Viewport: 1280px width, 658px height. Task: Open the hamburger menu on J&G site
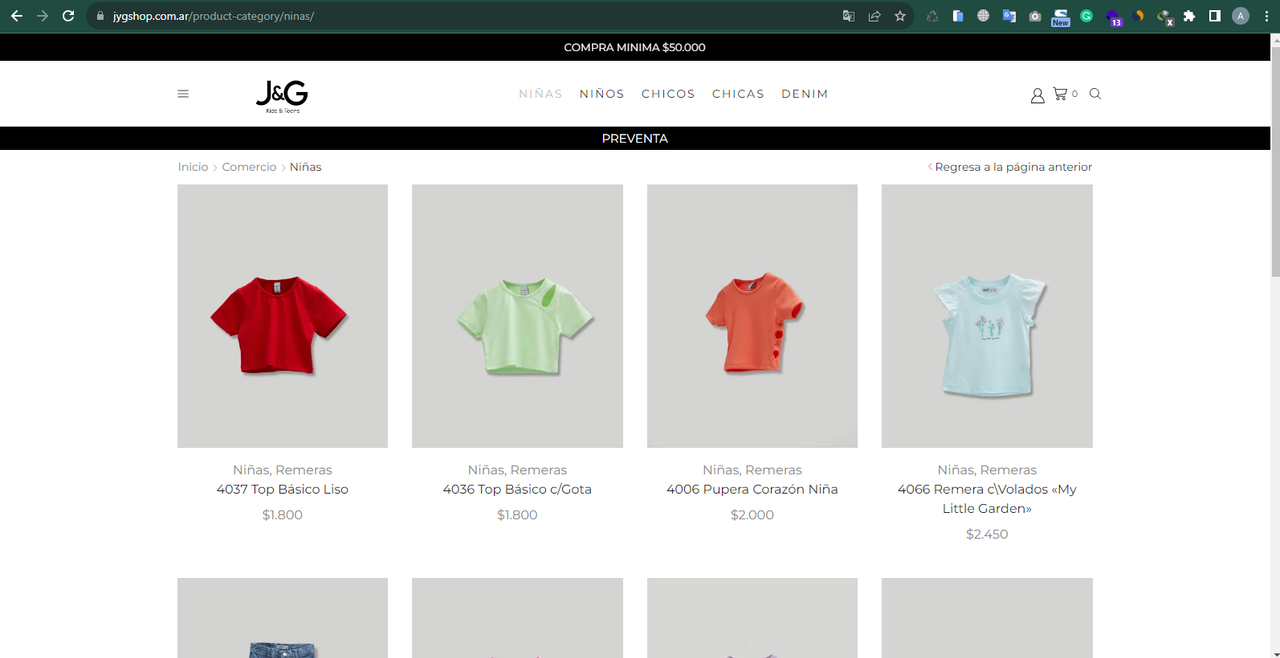point(183,94)
